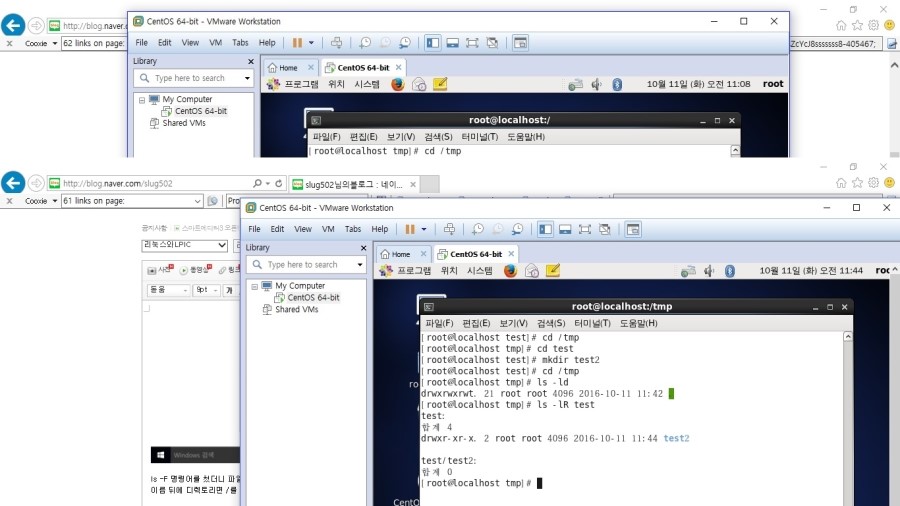Open 검색(S) menu in root@localhost:/tmp terminal
The height and width of the screenshot is (506, 900).
tap(551, 324)
